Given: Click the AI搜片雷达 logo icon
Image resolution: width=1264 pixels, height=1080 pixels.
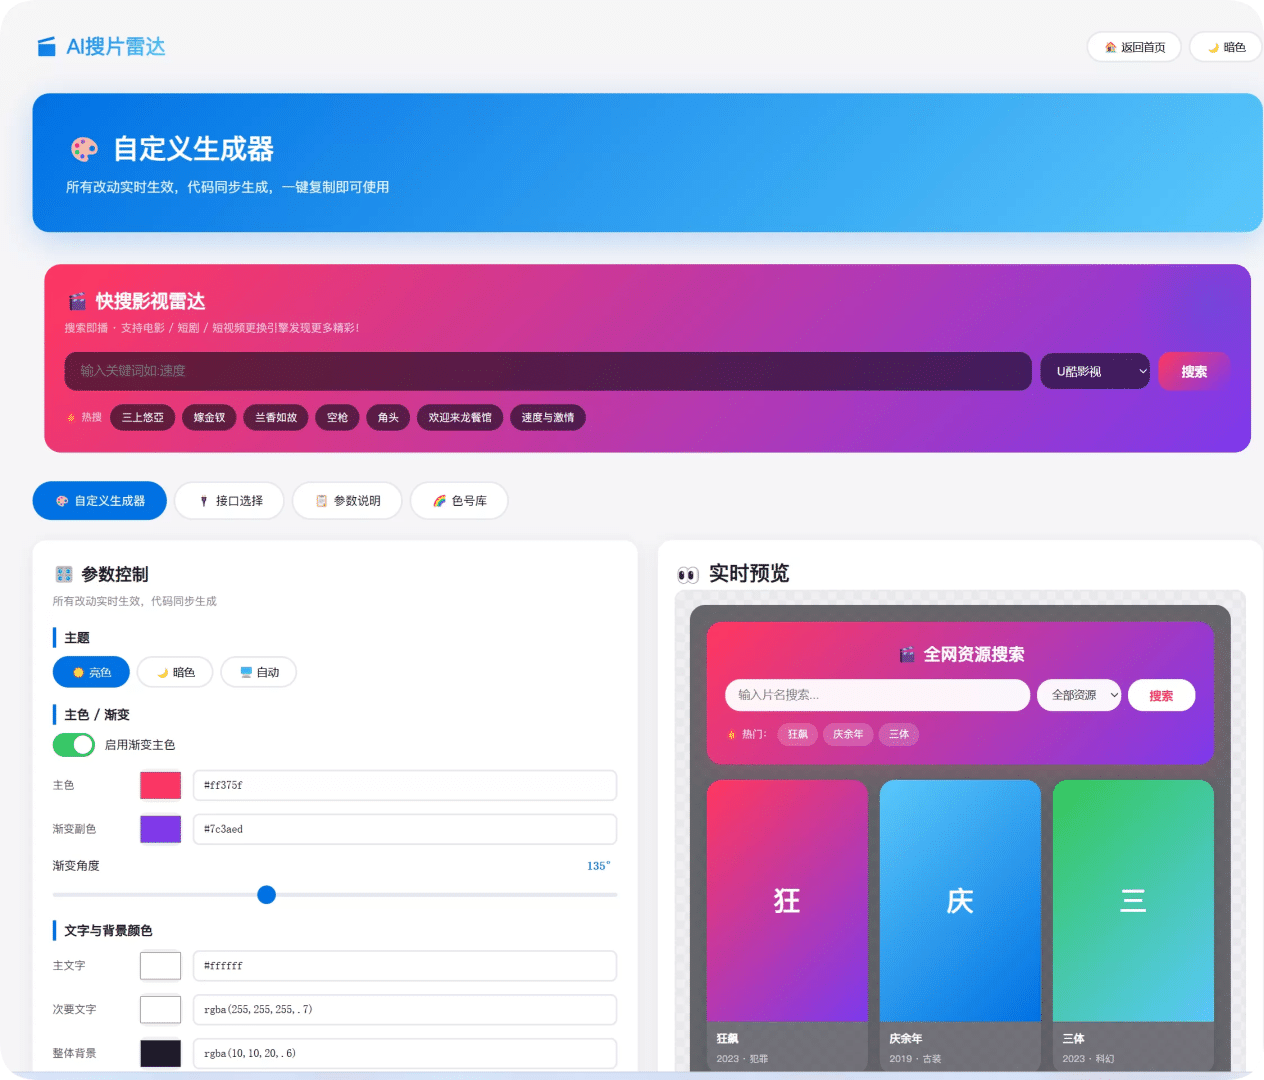Looking at the screenshot, I should 46,47.
